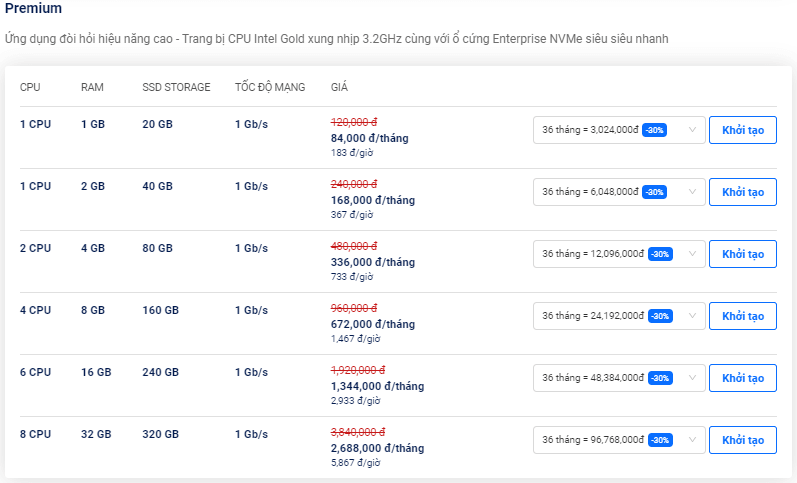Viewport: 797px width, 483px height.
Task: Click the 160 GB storage cell
Action: (160, 310)
